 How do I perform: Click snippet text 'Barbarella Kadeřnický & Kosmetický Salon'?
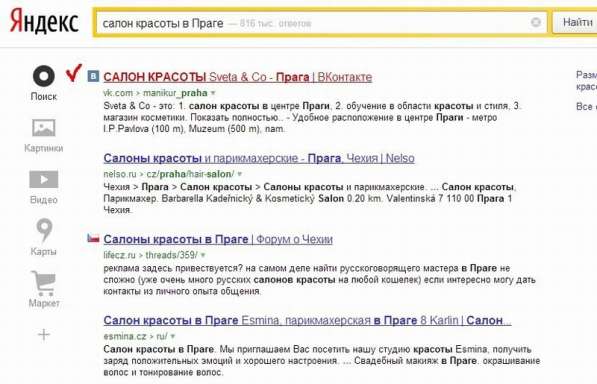tap(253, 199)
